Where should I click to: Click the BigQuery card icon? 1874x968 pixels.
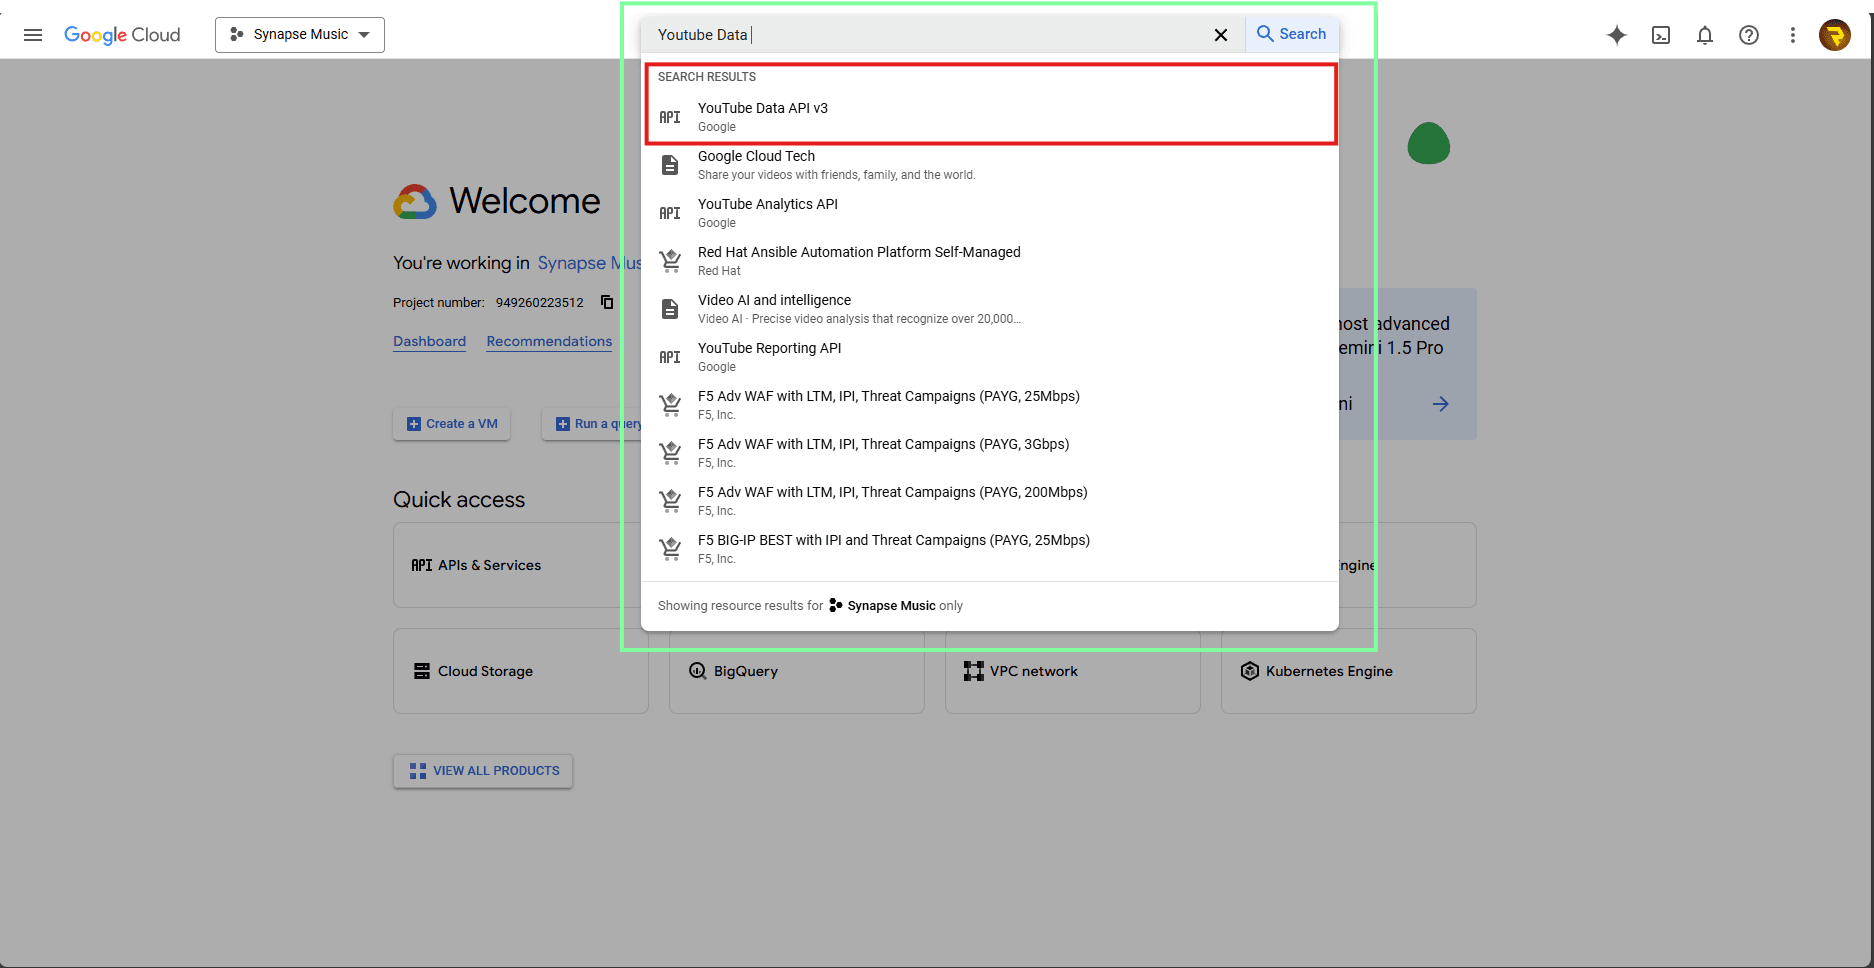(x=698, y=671)
